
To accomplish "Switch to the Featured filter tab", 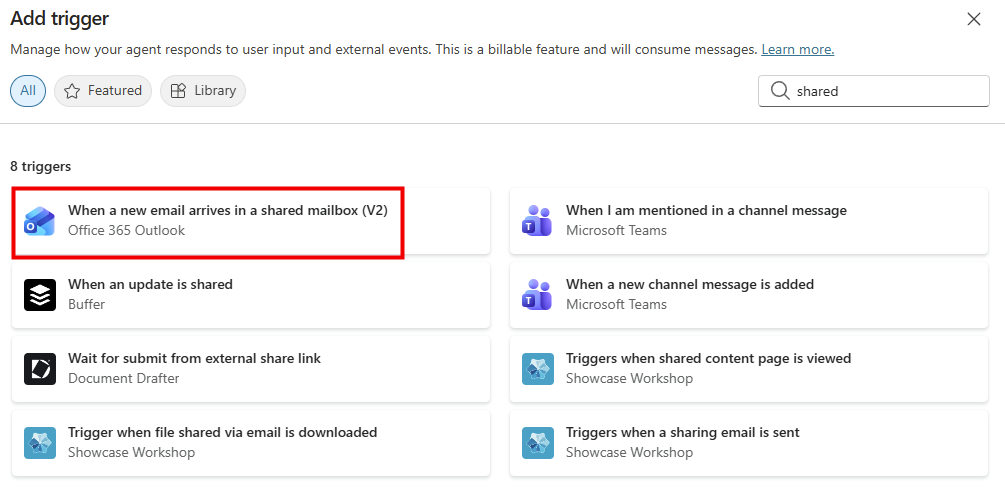I will pos(103,91).
